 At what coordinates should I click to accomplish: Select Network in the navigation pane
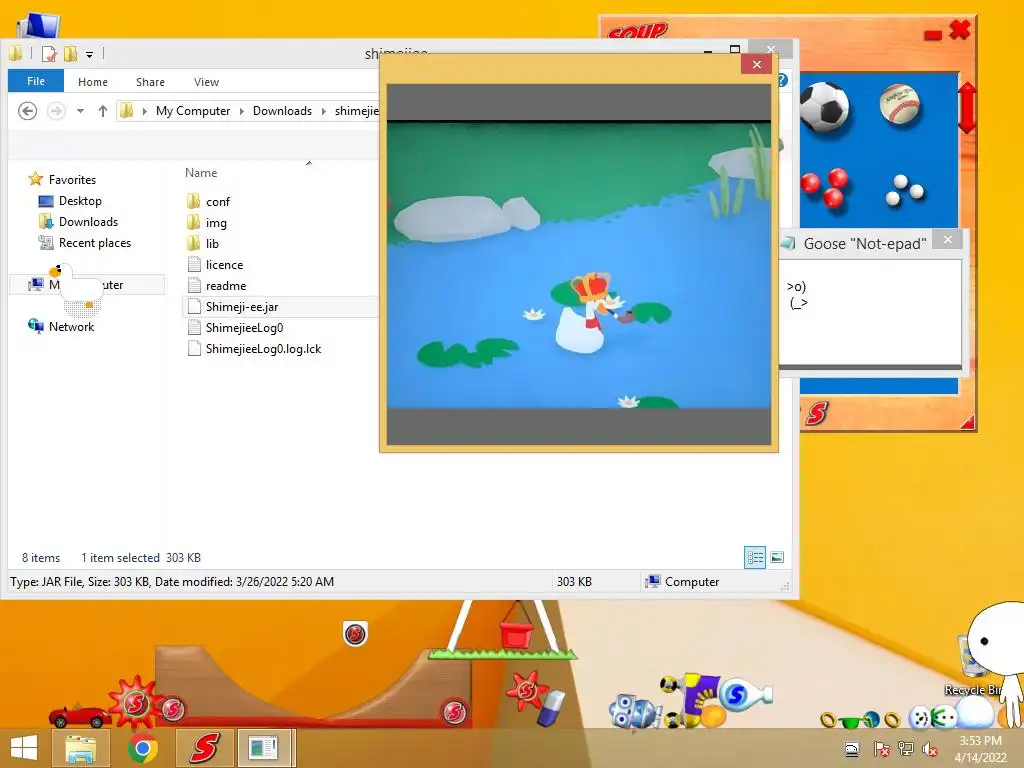pyautogui.click(x=71, y=327)
